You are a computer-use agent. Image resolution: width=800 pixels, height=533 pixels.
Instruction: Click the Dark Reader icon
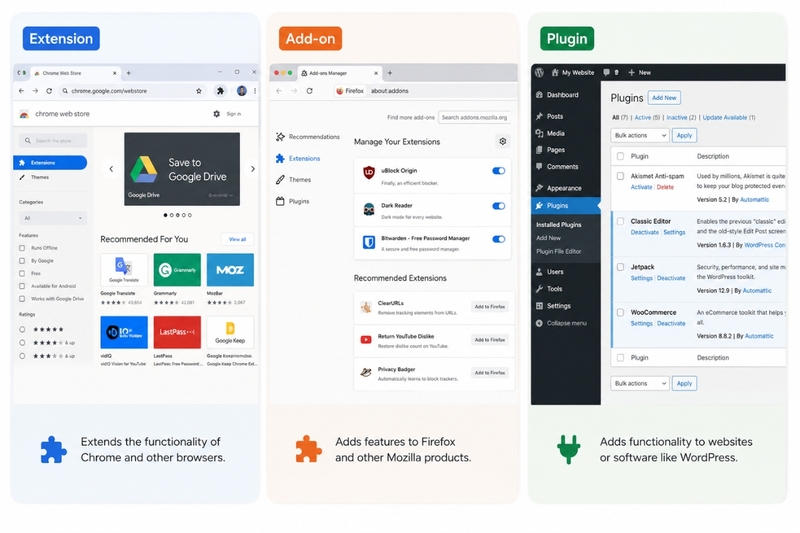pos(368,209)
